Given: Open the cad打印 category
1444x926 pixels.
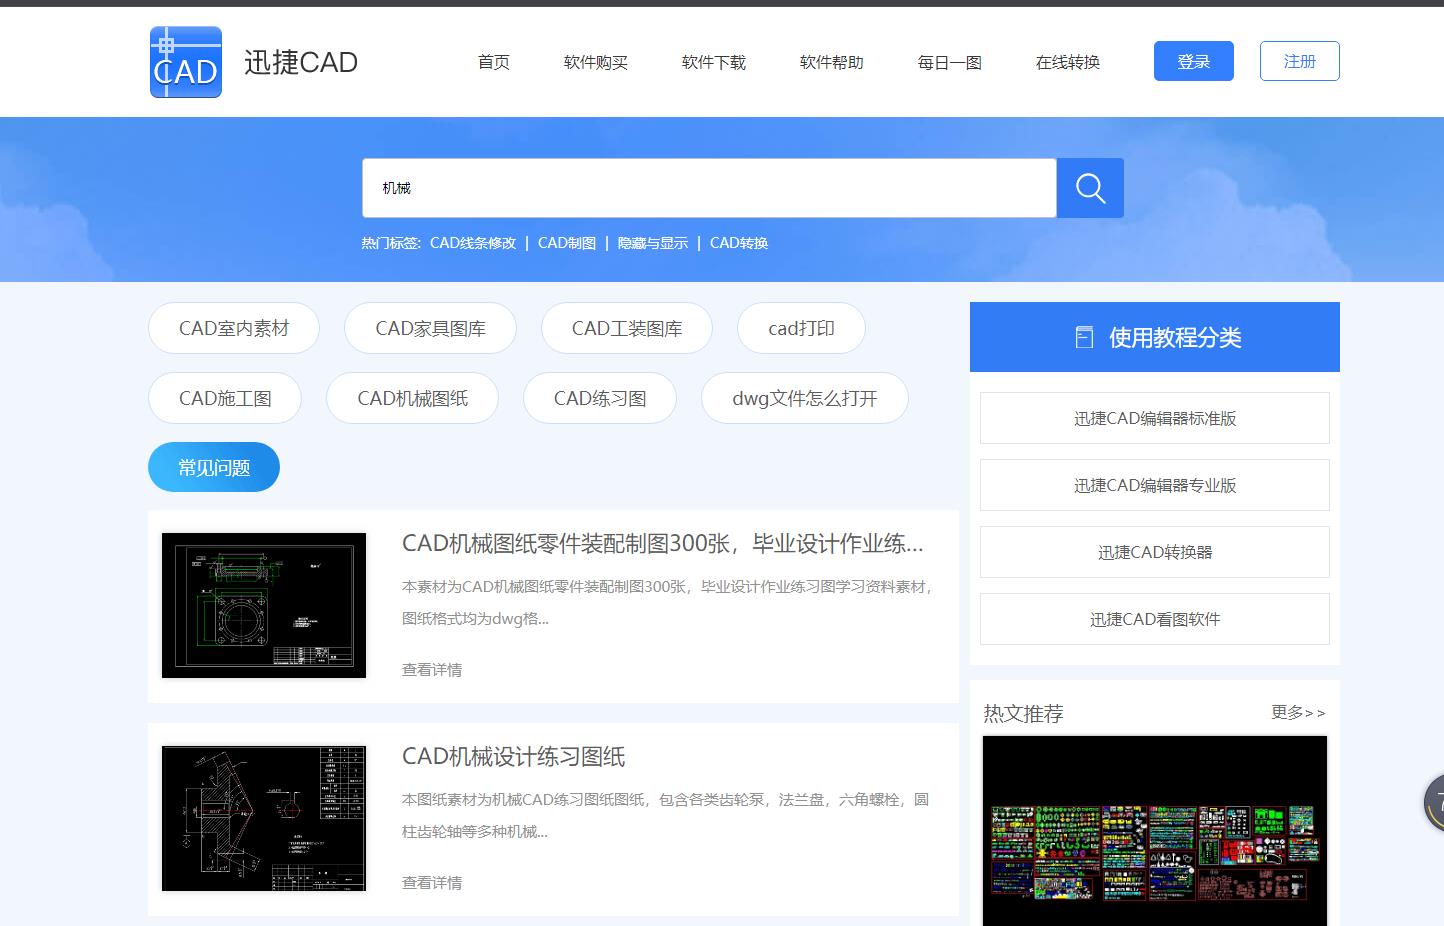Looking at the screenshot, I should [x=800, y=327].
